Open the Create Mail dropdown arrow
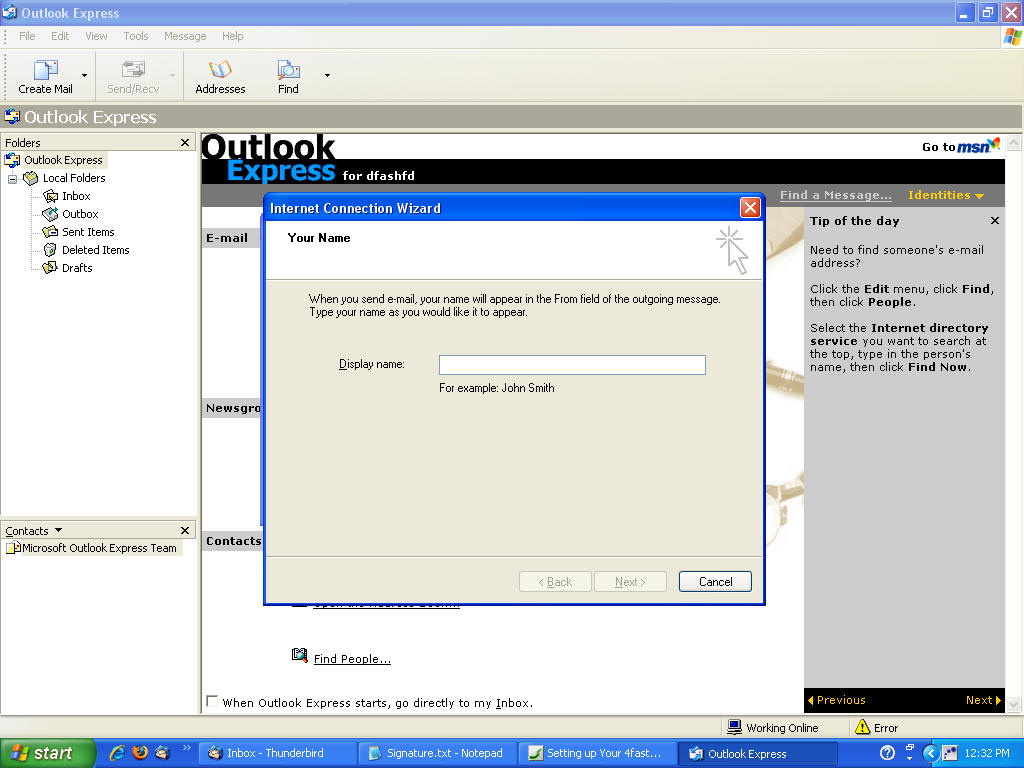Image resolution: width=1024 pixels, height=768 pixels. click(x=84, y=76)
